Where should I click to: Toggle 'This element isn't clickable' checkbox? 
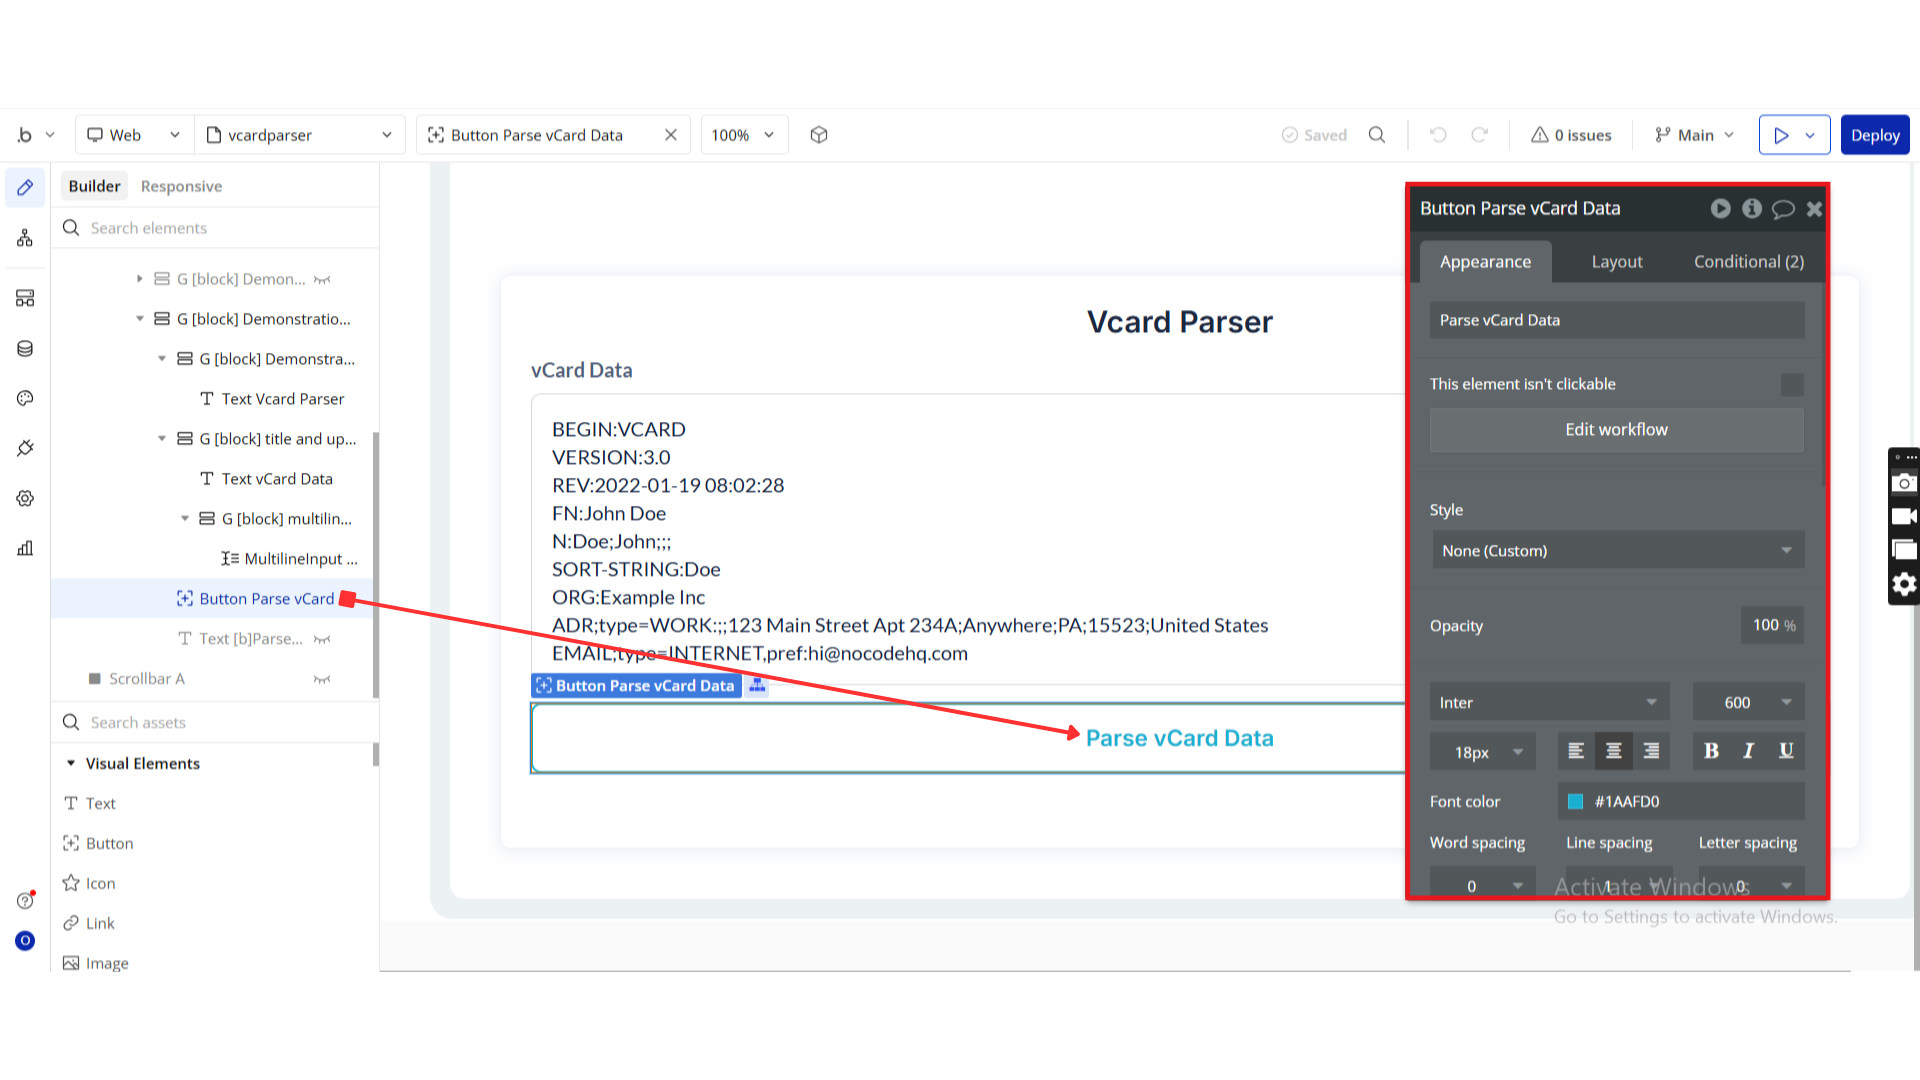click(1792, 385)
